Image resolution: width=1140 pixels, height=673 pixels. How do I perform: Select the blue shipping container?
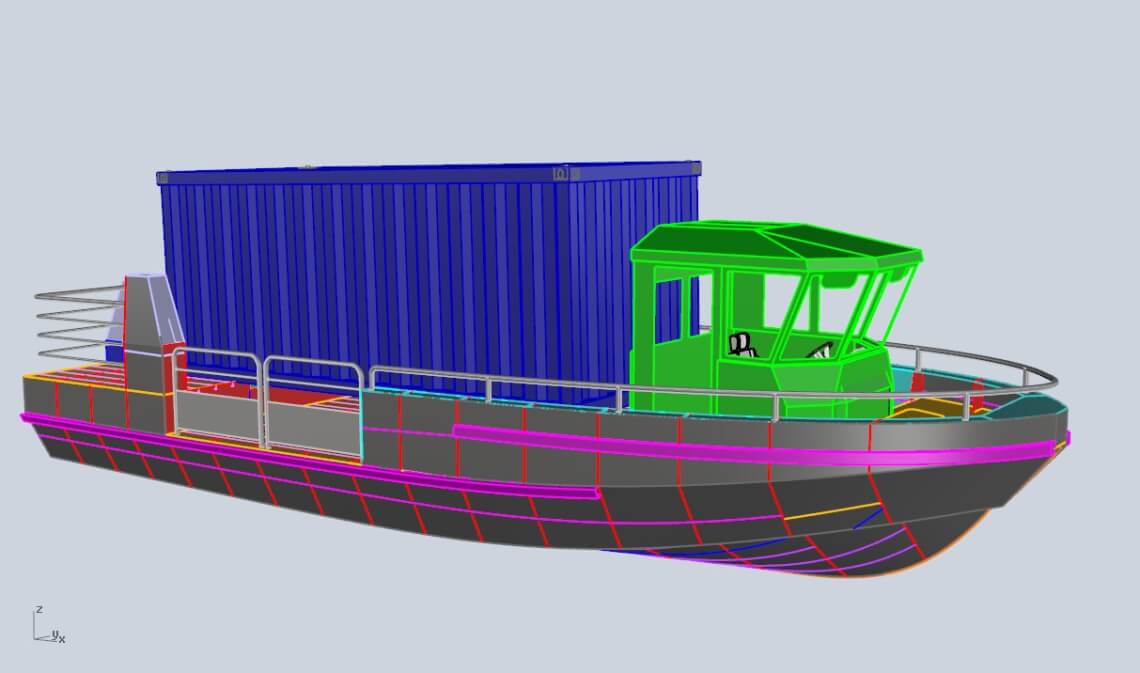(400, 270)
